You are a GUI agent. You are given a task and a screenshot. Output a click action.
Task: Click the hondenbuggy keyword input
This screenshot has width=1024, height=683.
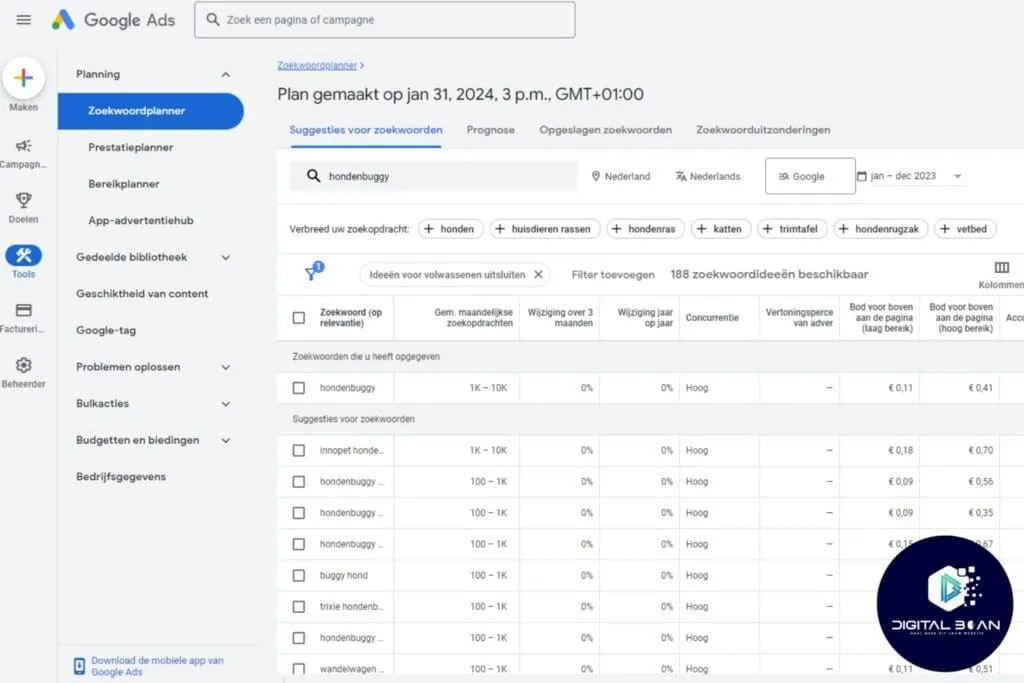tap(434, 176)
